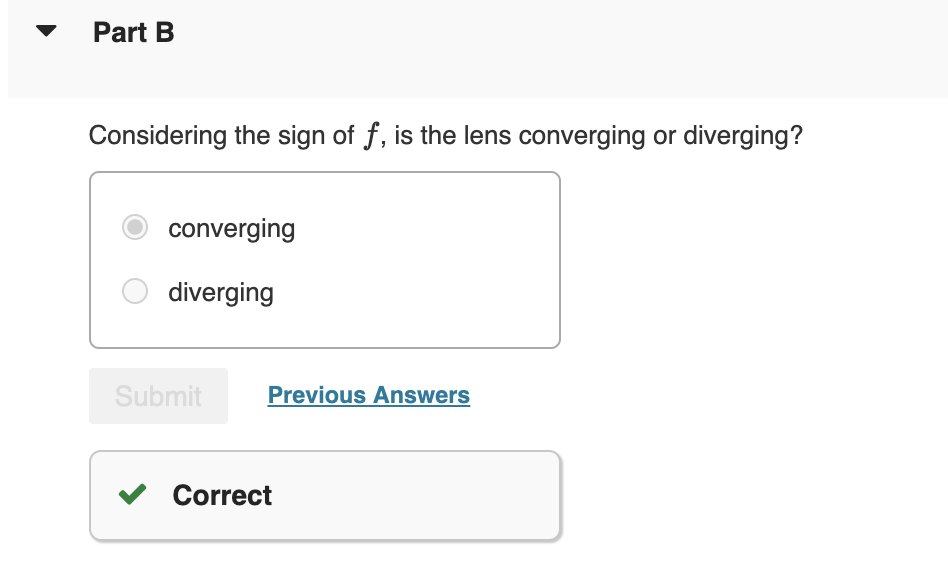The width and height of the screenshot is (948, 584).
Task: Collapse the Part B disclosure triangle
Action: click(44, 30)
